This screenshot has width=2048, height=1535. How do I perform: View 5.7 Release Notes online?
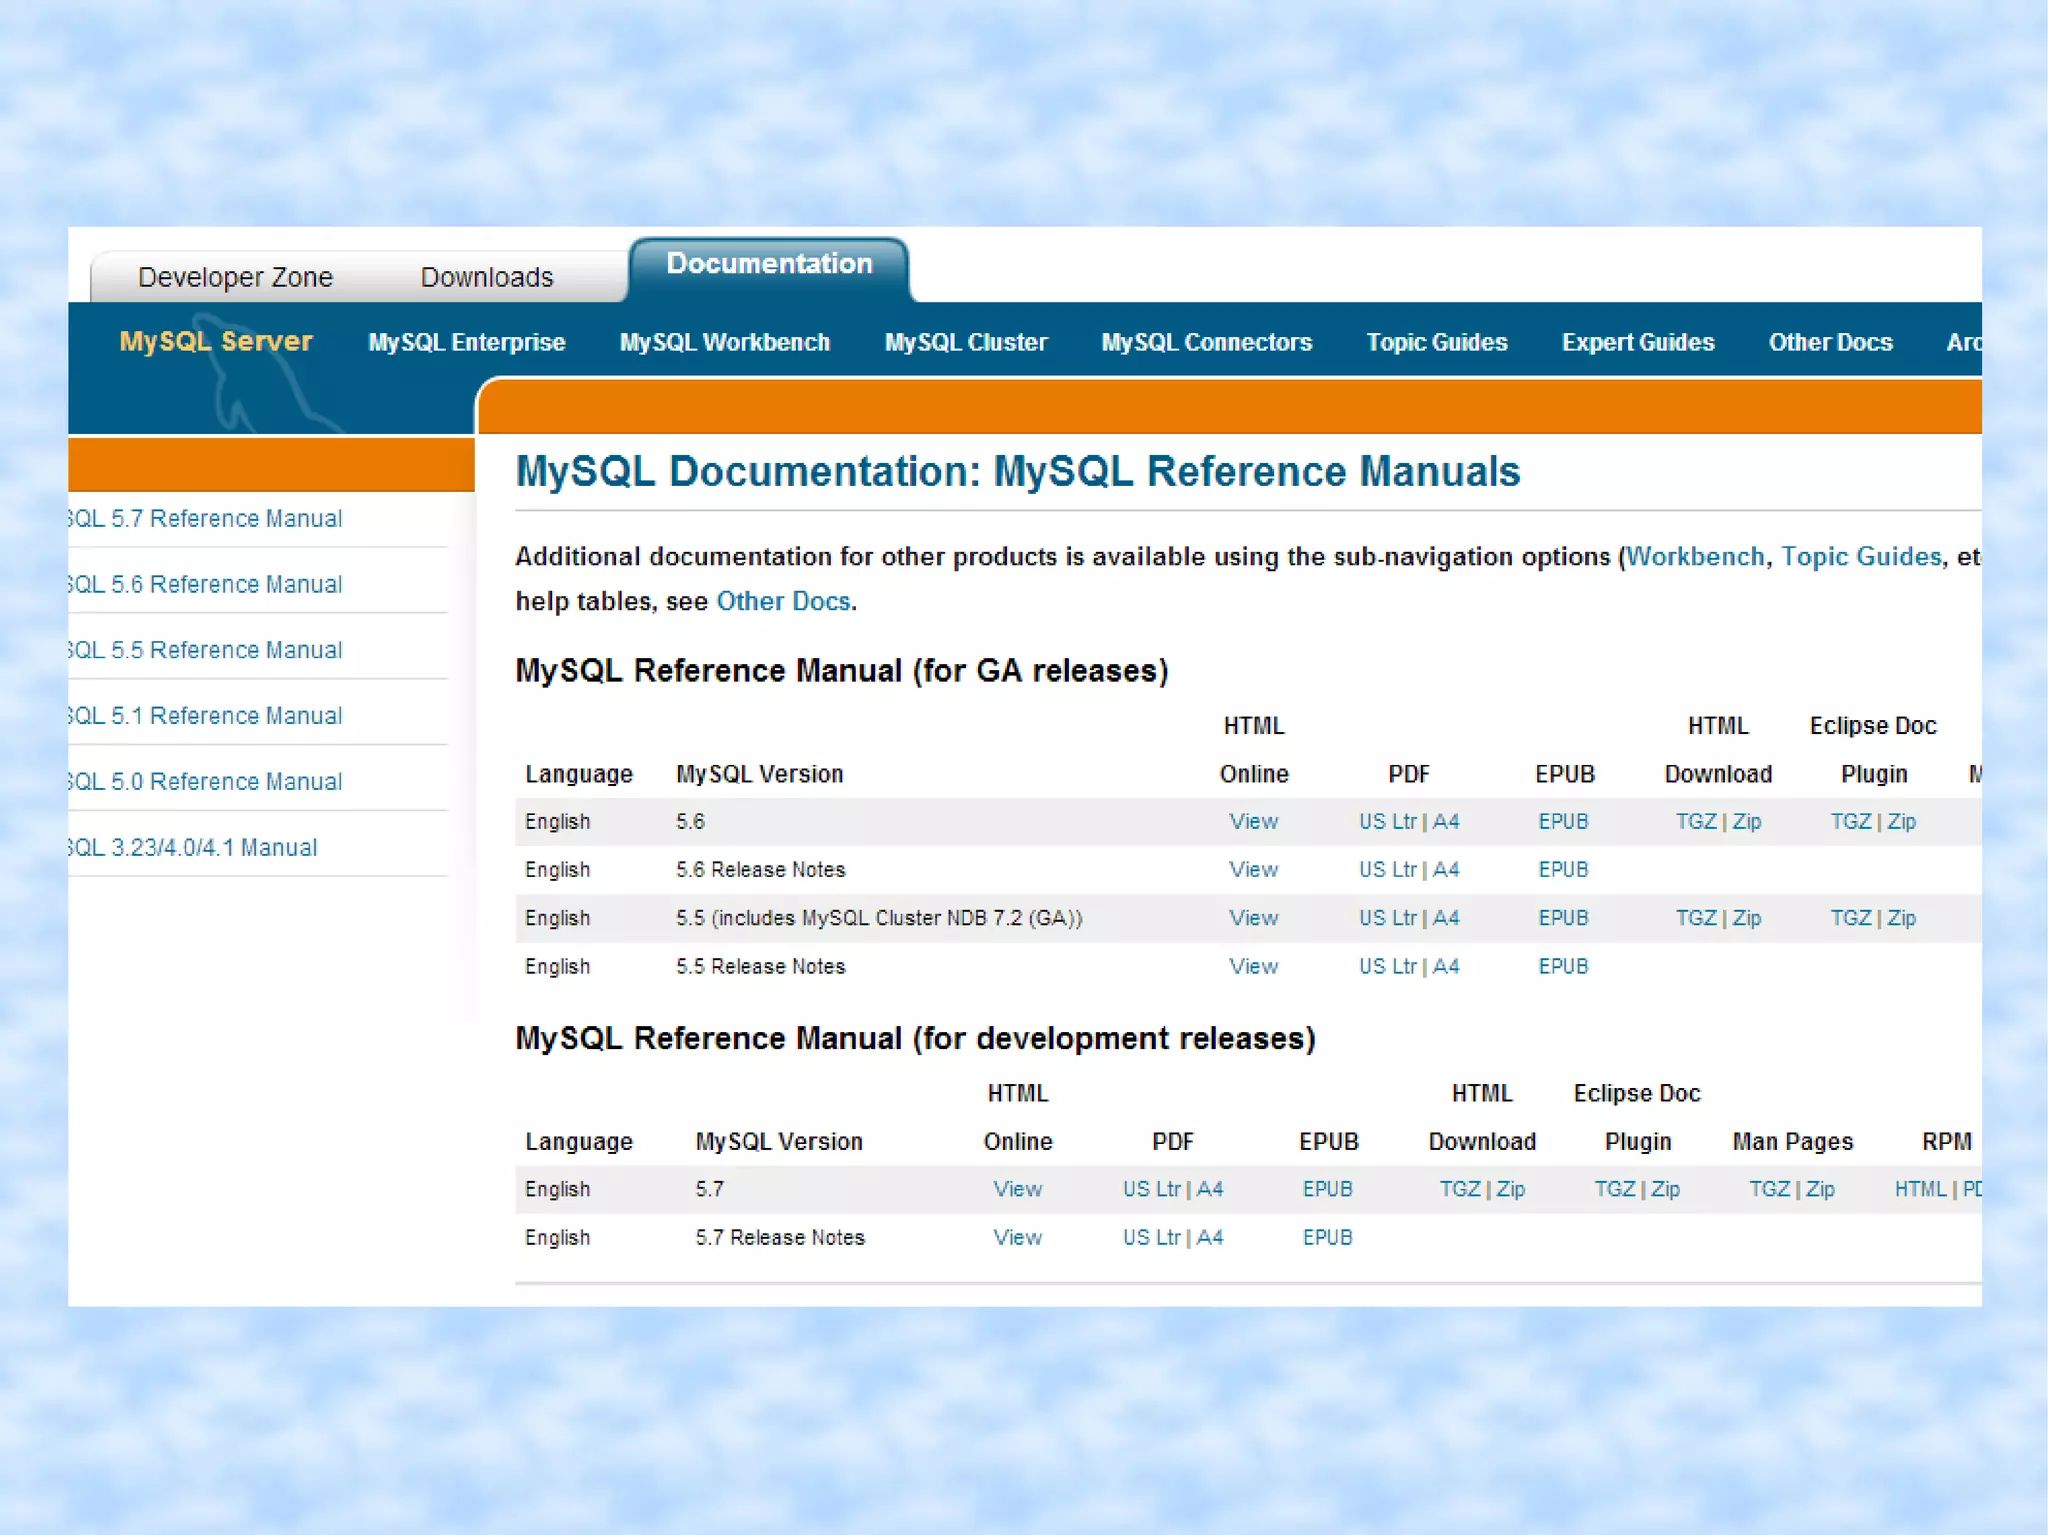(x=1017, y=1237)
